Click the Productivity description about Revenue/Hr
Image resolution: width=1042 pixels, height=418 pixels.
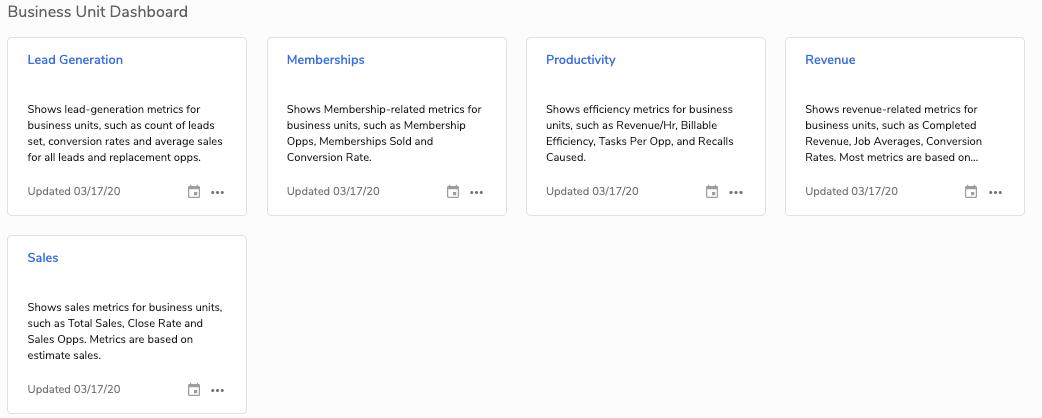(640, 133)
